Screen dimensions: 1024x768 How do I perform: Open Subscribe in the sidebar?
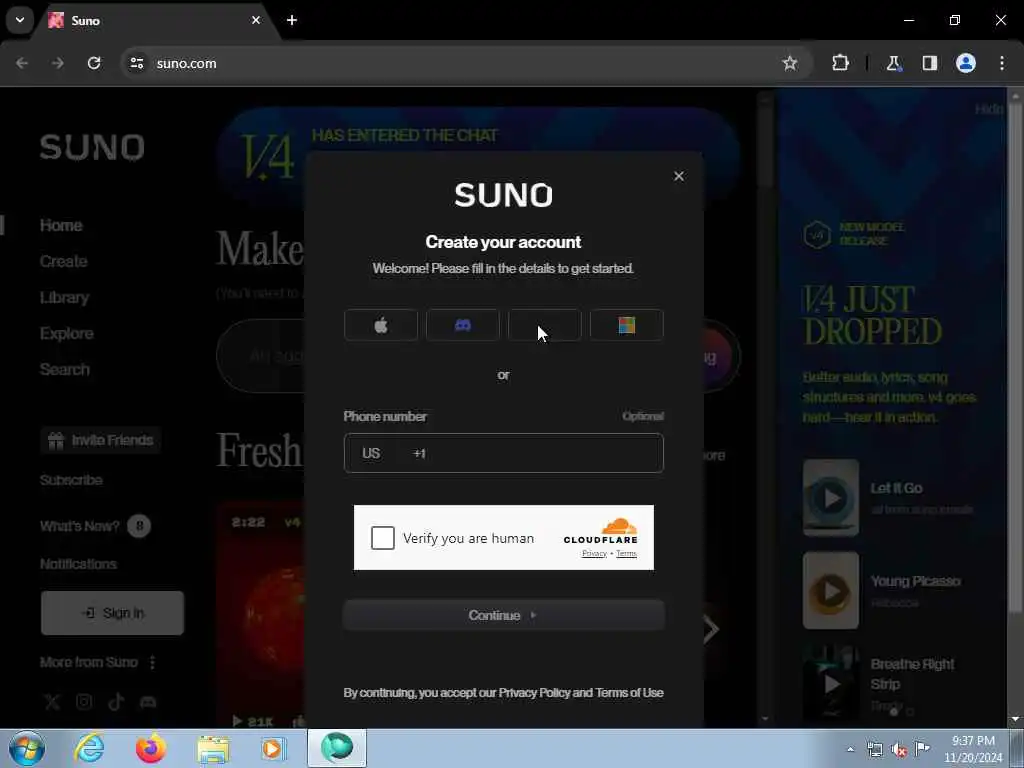(71, 480)
